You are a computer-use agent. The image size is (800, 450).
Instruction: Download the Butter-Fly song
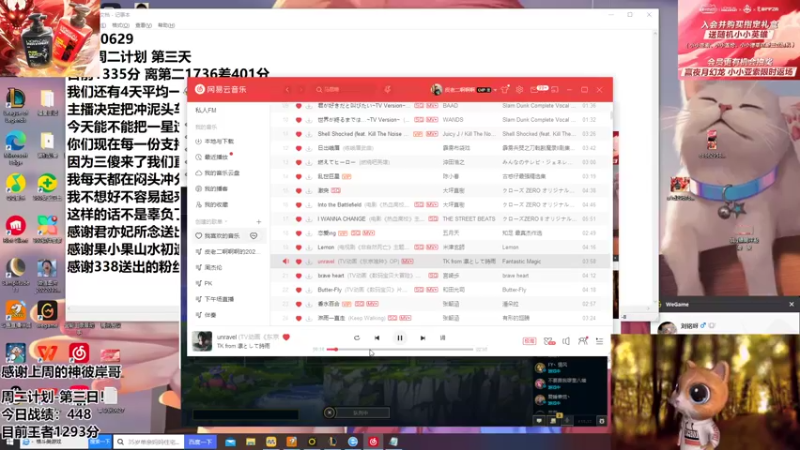[x=309, y=290]
